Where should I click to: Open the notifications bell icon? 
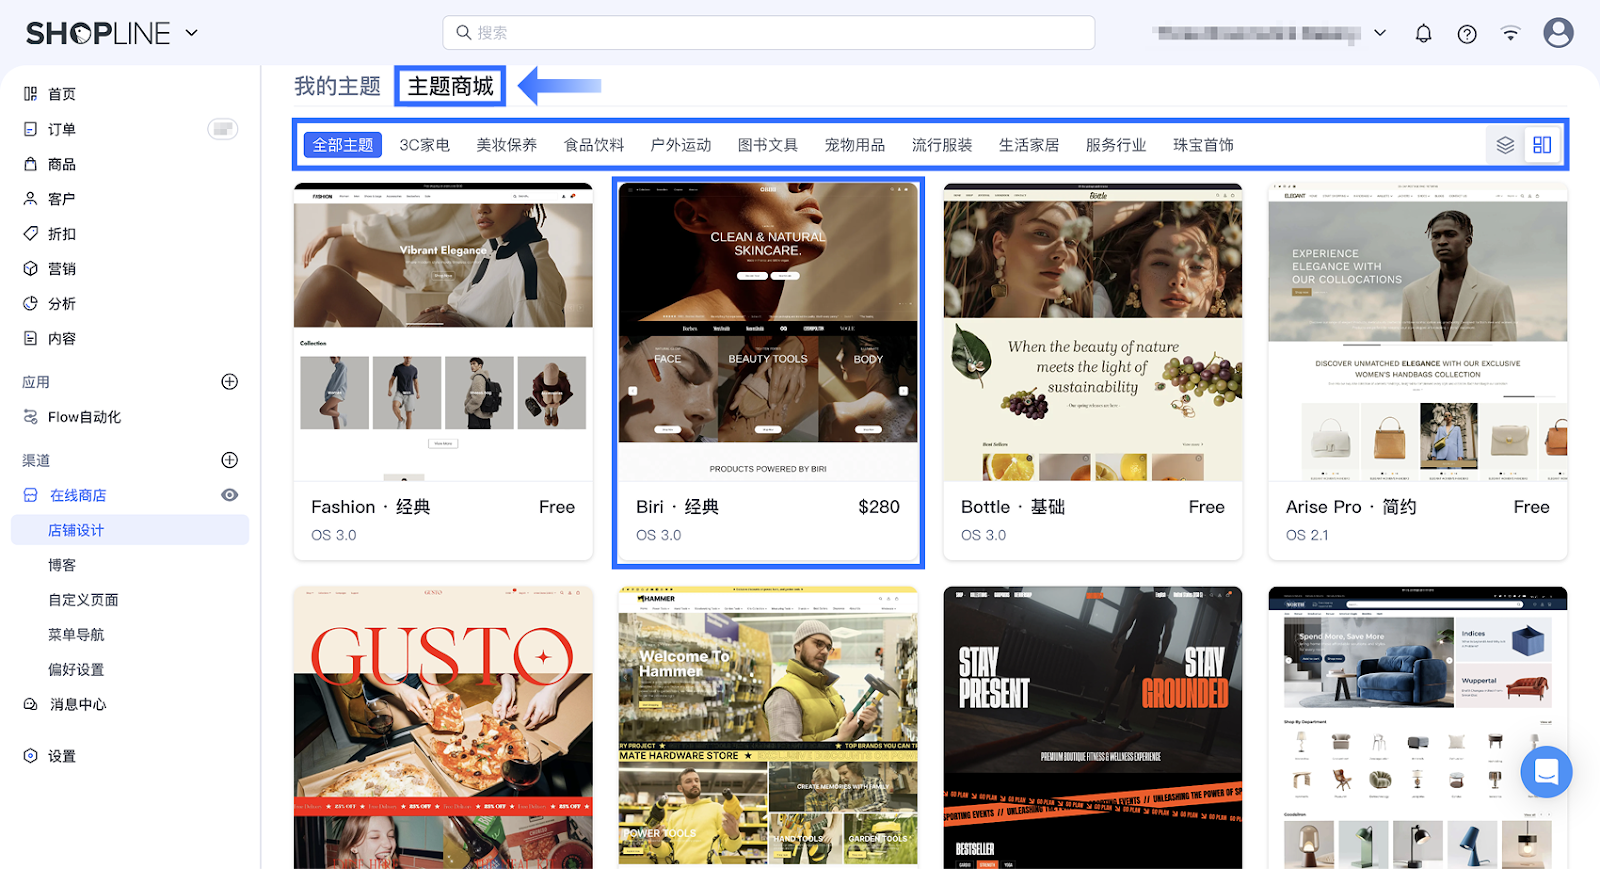(1423, 33)
